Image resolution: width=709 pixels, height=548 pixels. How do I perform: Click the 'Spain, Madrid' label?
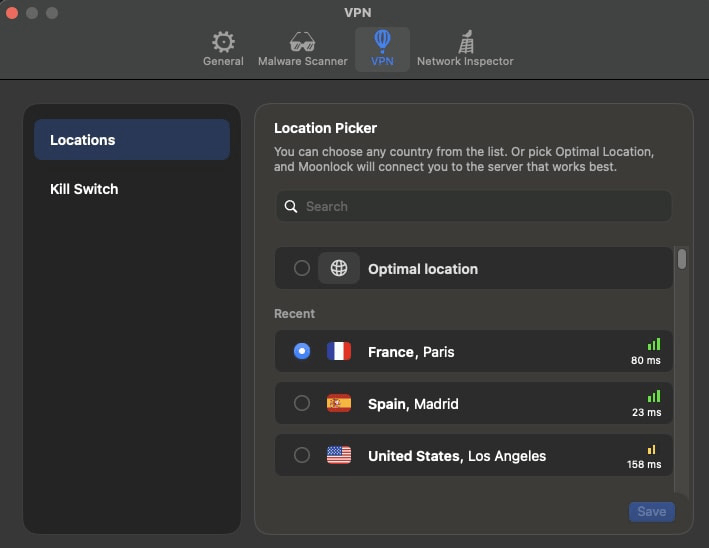[413, 404]
